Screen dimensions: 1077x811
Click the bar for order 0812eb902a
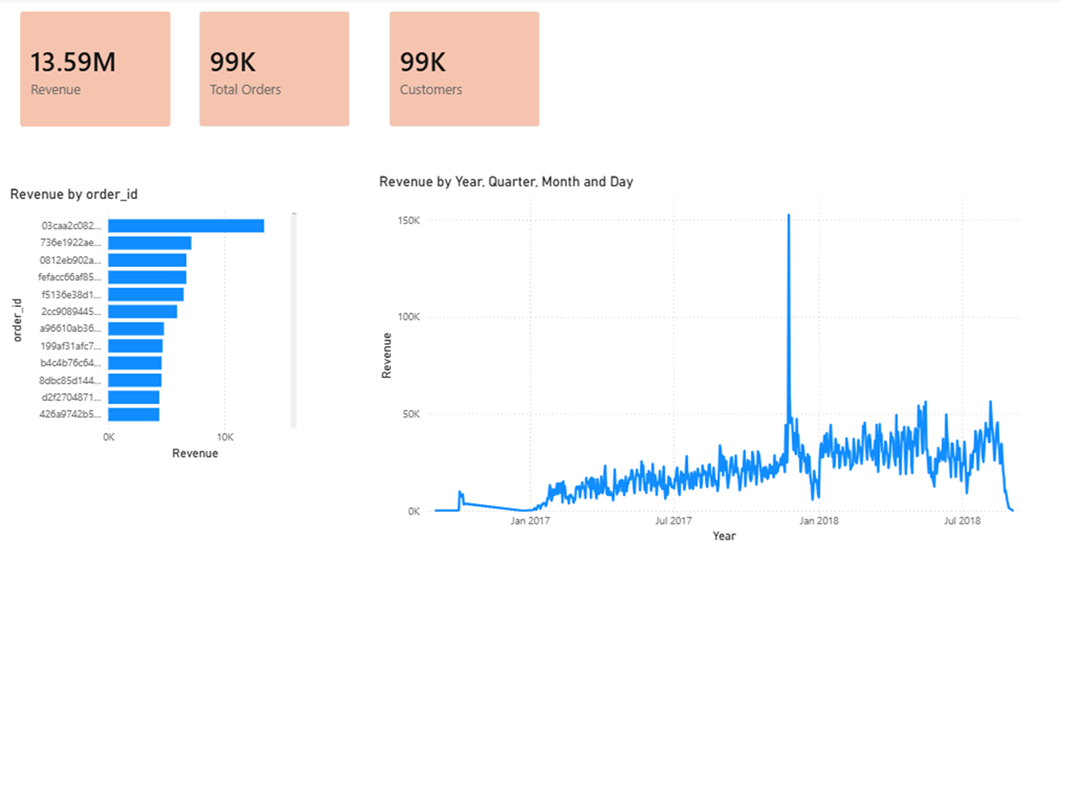[147, 260]
